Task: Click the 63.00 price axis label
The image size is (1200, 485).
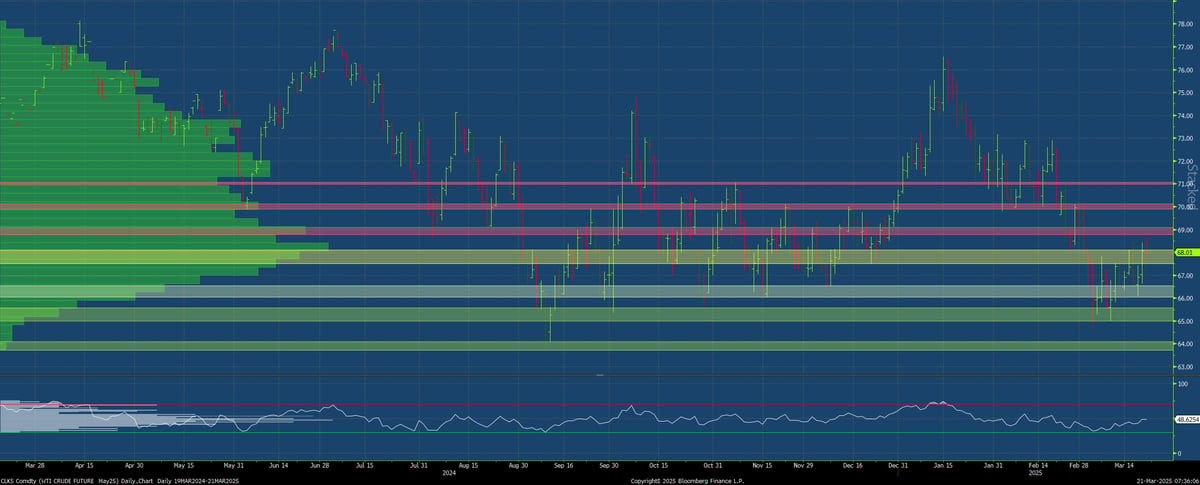Action: coord(1183,367)
